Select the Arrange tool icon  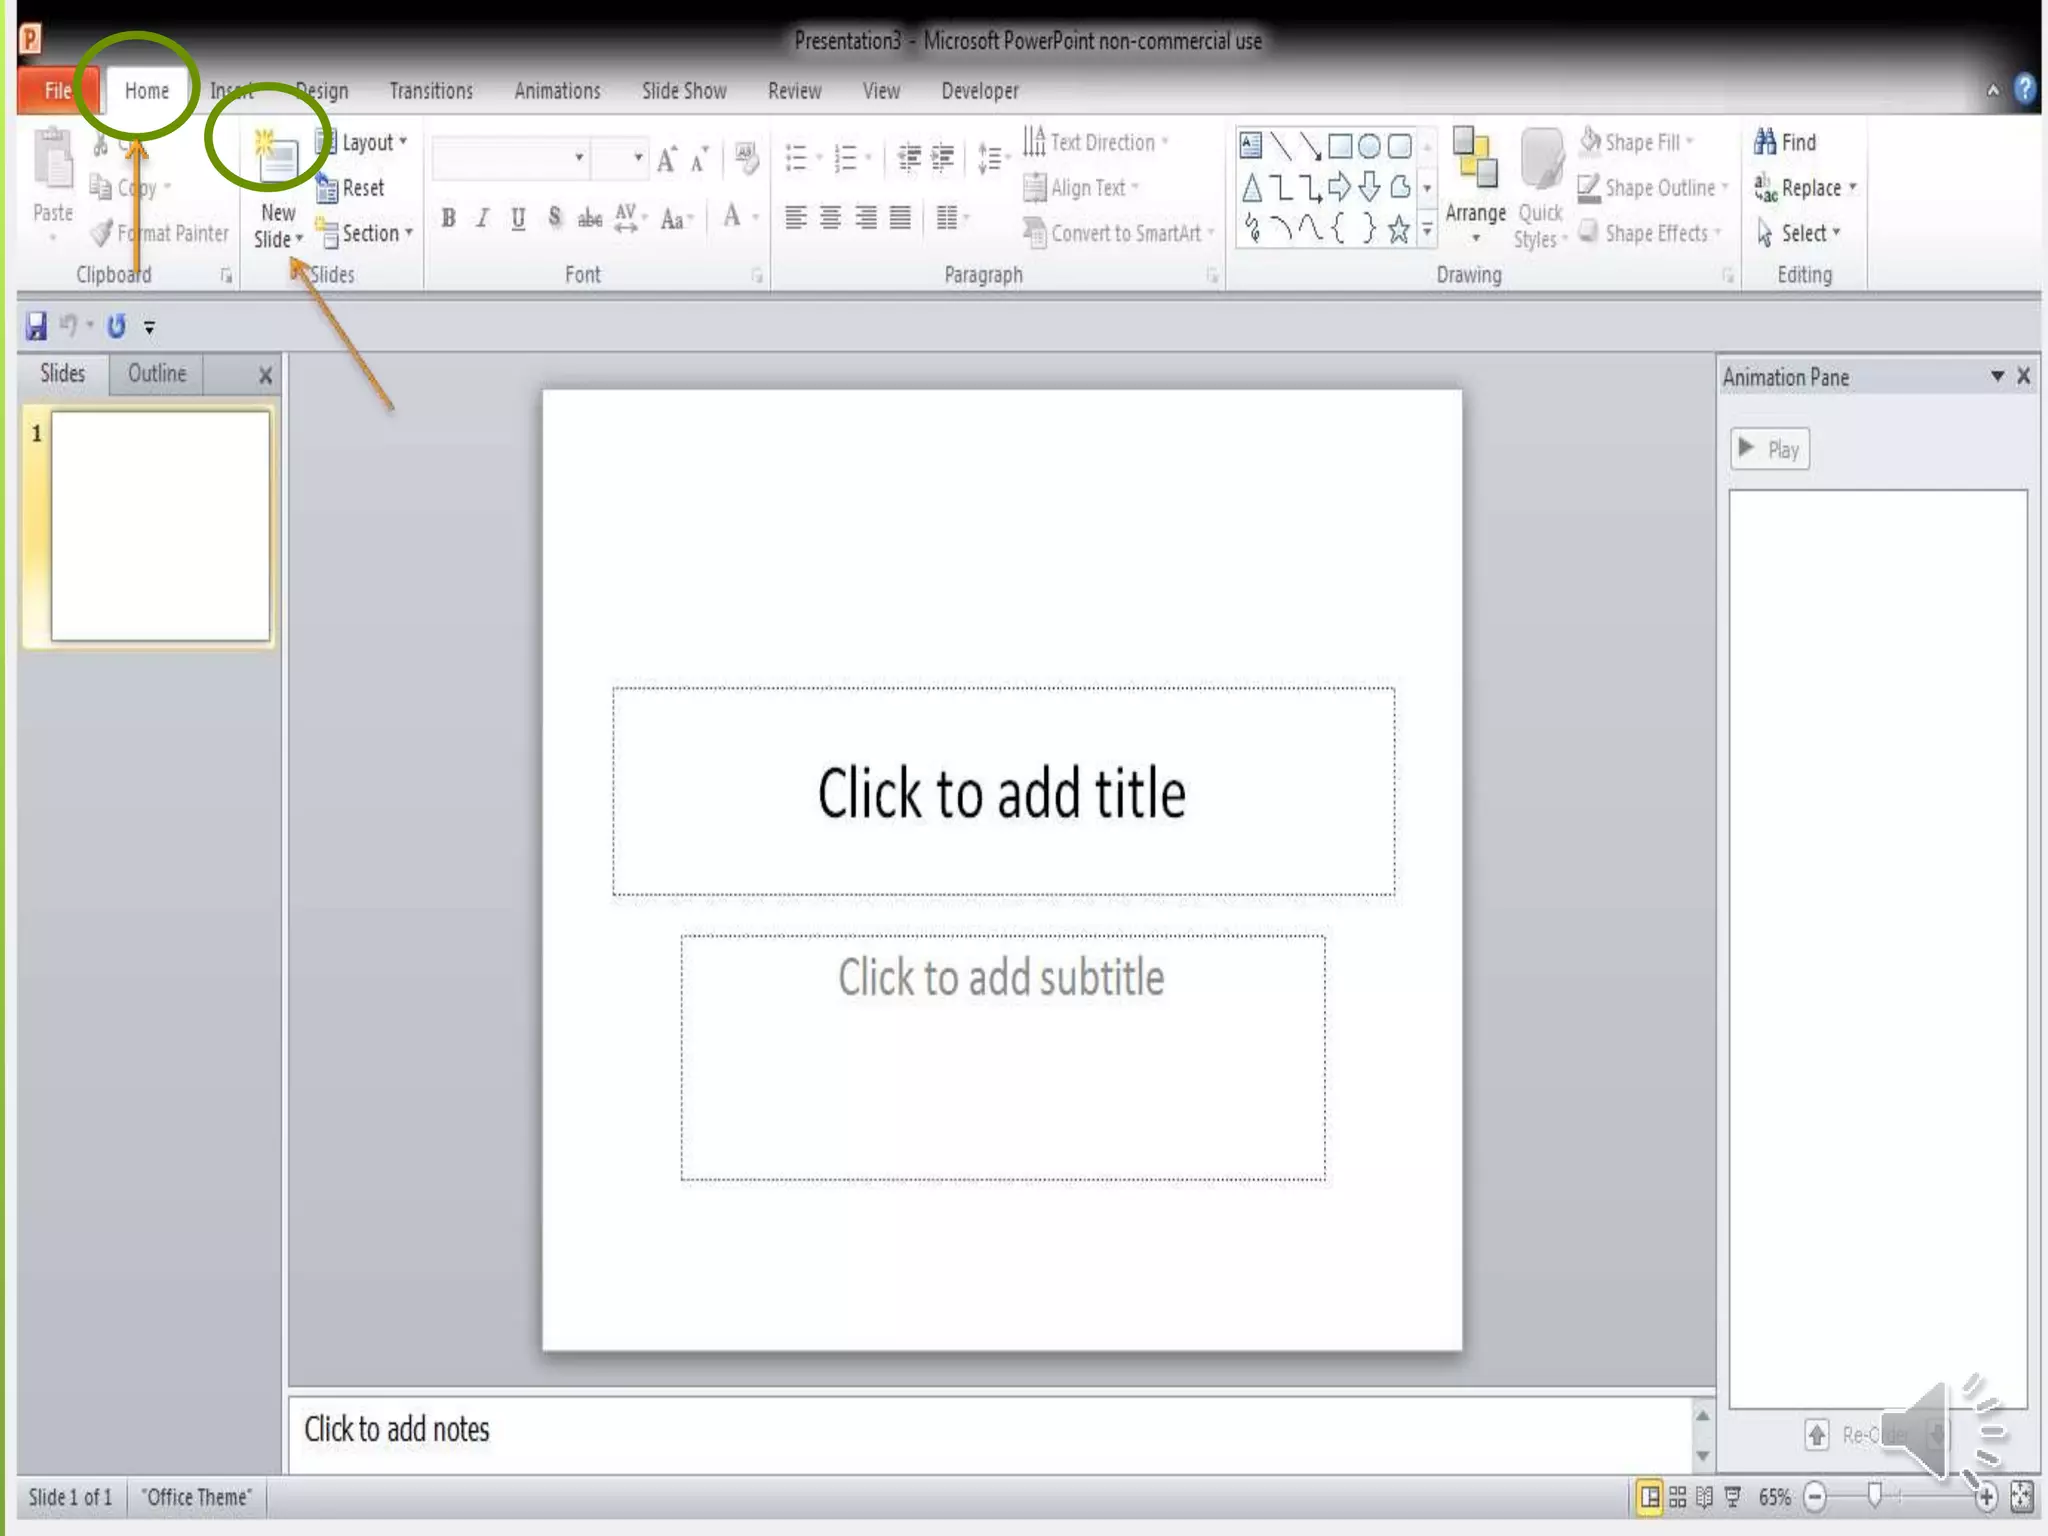1475,158
